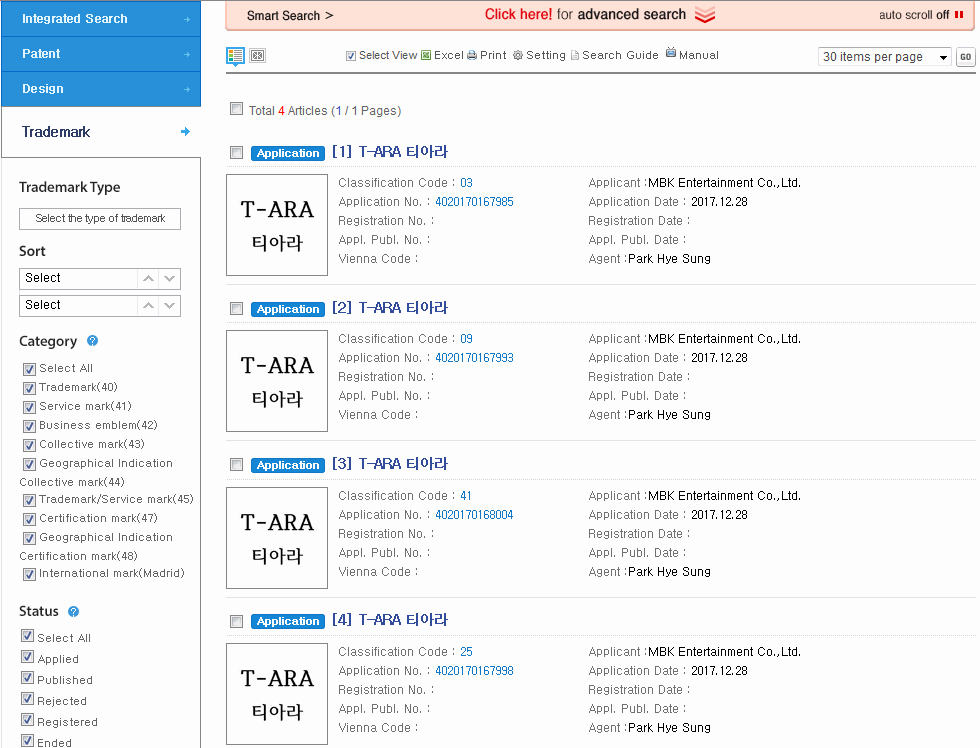Expand advanced search panel arrows

coord(705,15)
